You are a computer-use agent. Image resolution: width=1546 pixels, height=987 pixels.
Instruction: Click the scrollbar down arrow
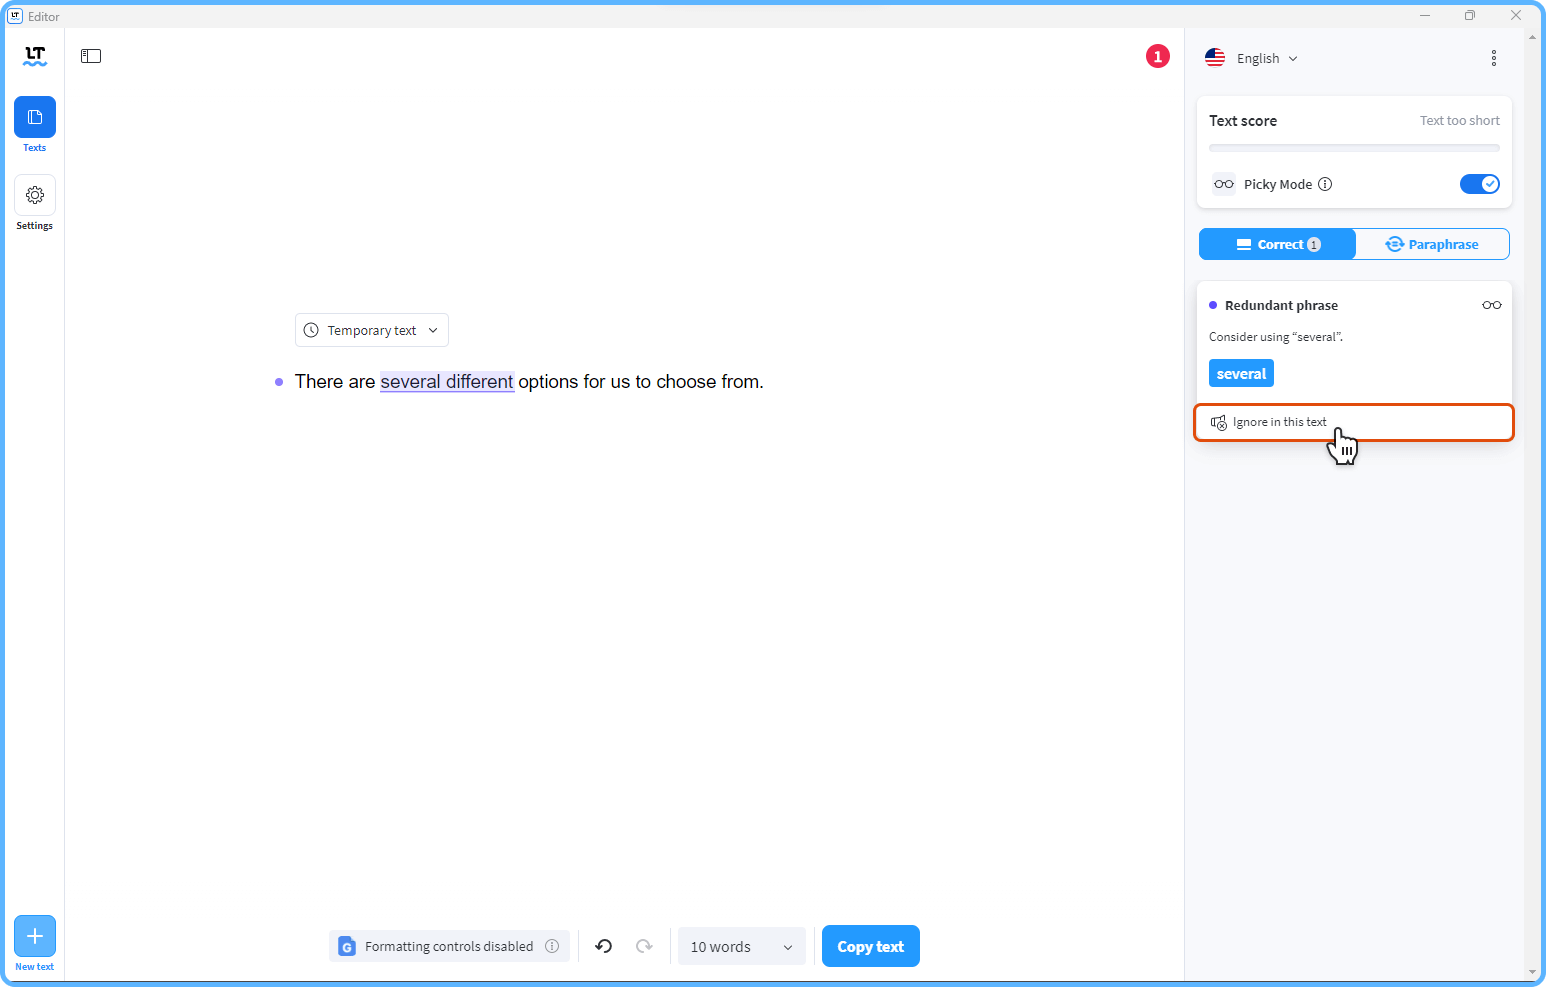1532,972
